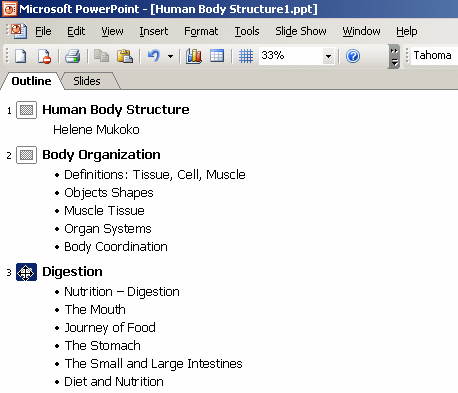458x393 pixels.
Task: Open Microsoft PowerPoint Help icon
Action: coord(353,56)
